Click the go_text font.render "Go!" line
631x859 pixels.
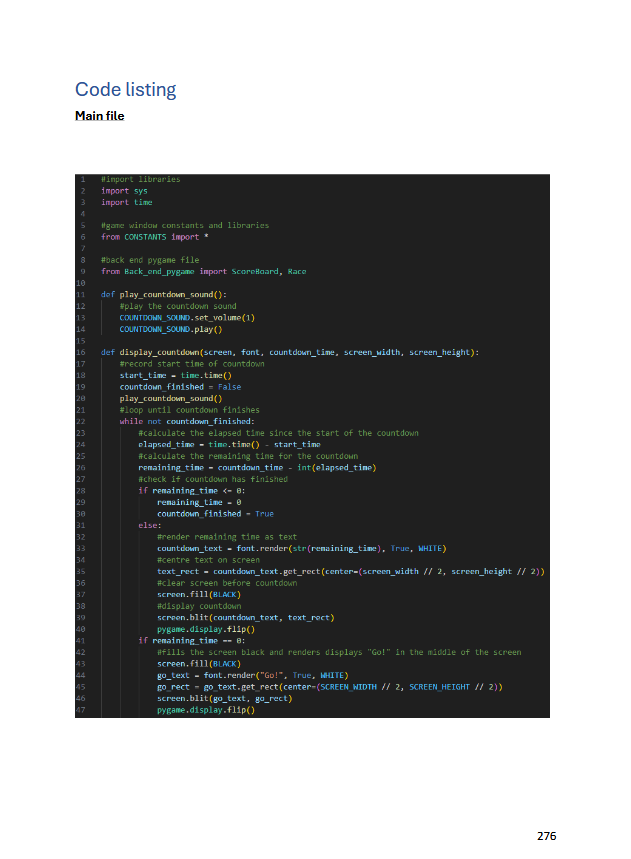[x=251, y=675]
